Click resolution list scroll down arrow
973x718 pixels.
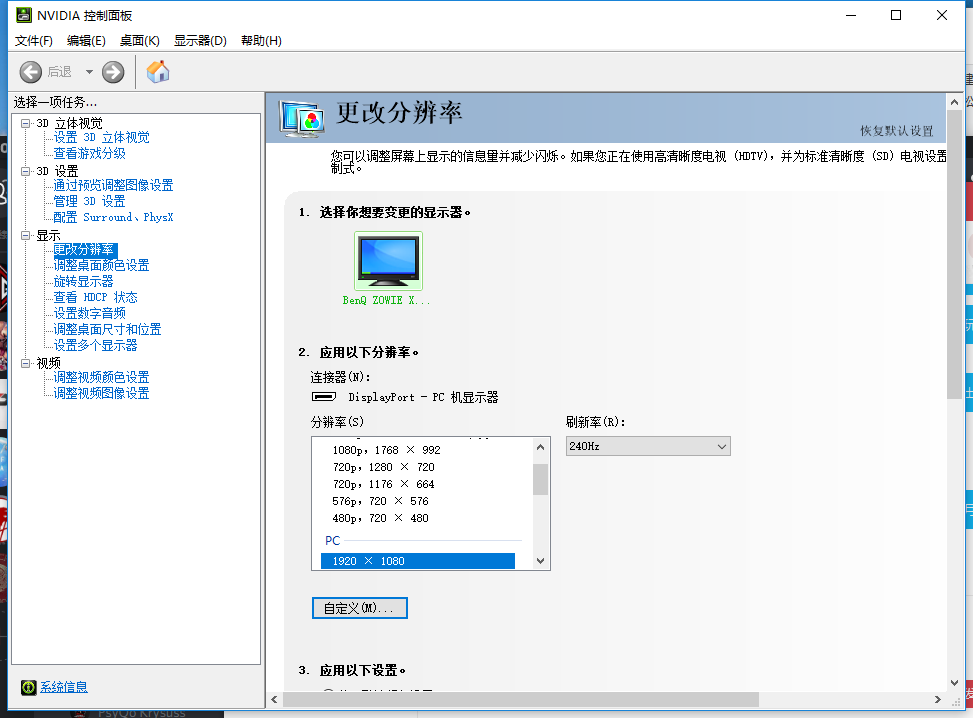pyautogui.click(x=540, y=561)
